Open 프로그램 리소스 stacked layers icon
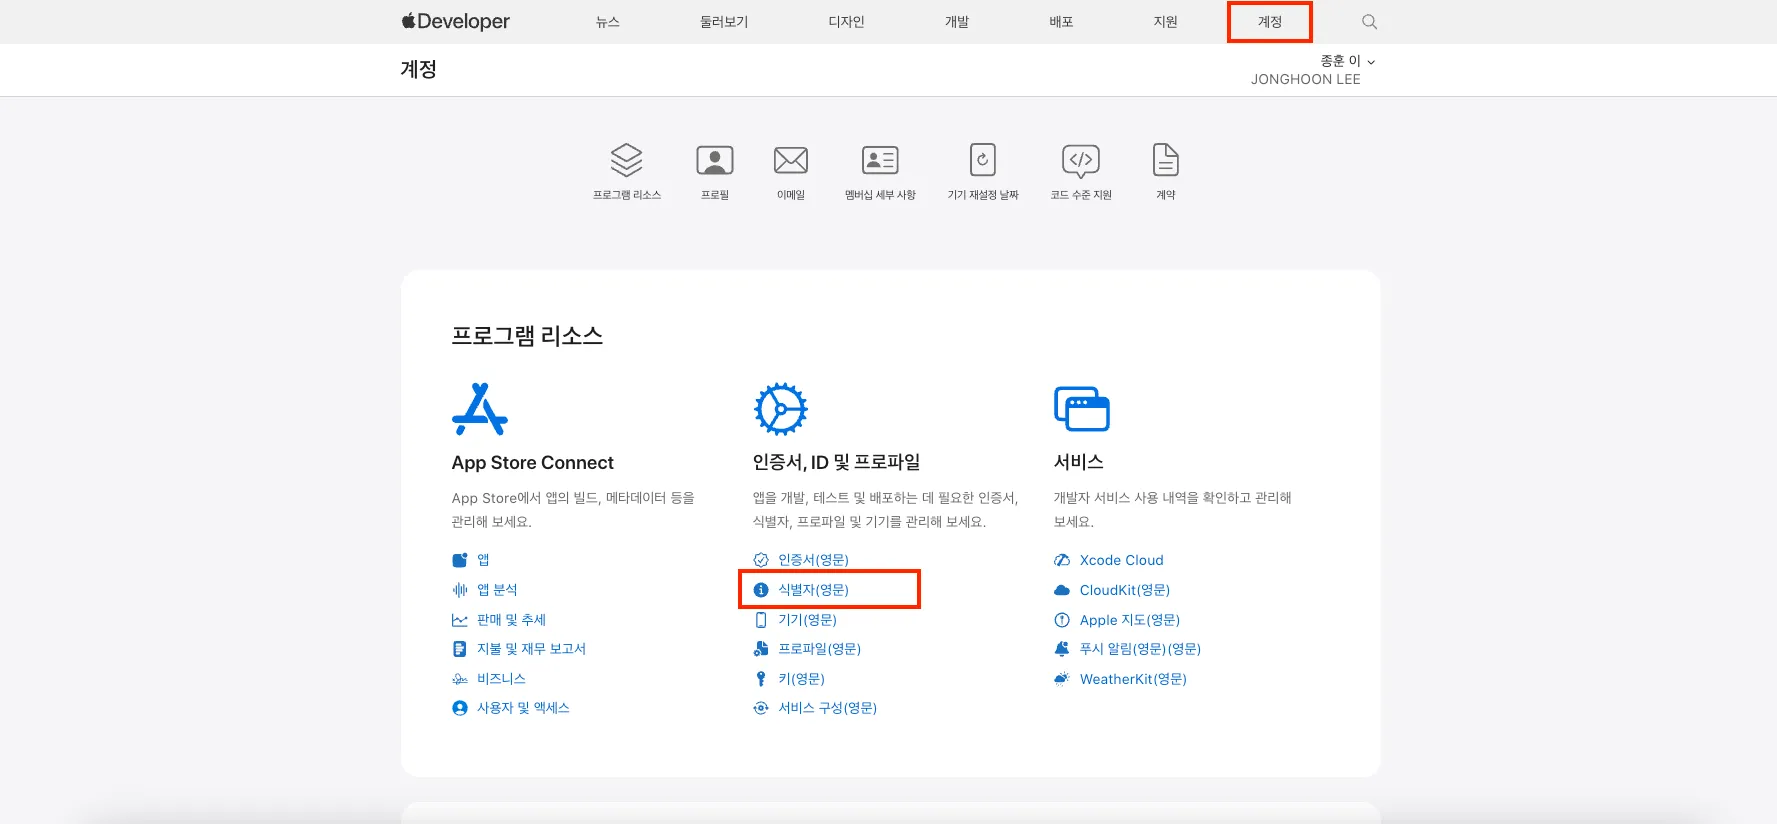 [x=627, y=160]
